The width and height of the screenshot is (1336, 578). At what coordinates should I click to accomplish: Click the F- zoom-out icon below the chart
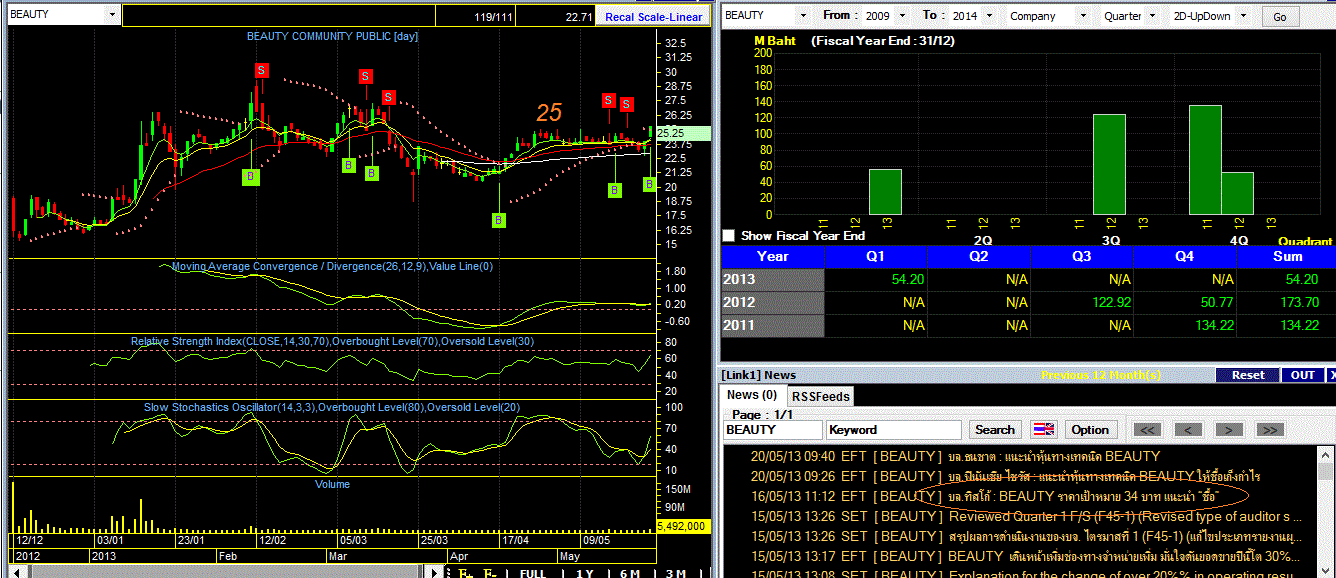pos(490,573)
